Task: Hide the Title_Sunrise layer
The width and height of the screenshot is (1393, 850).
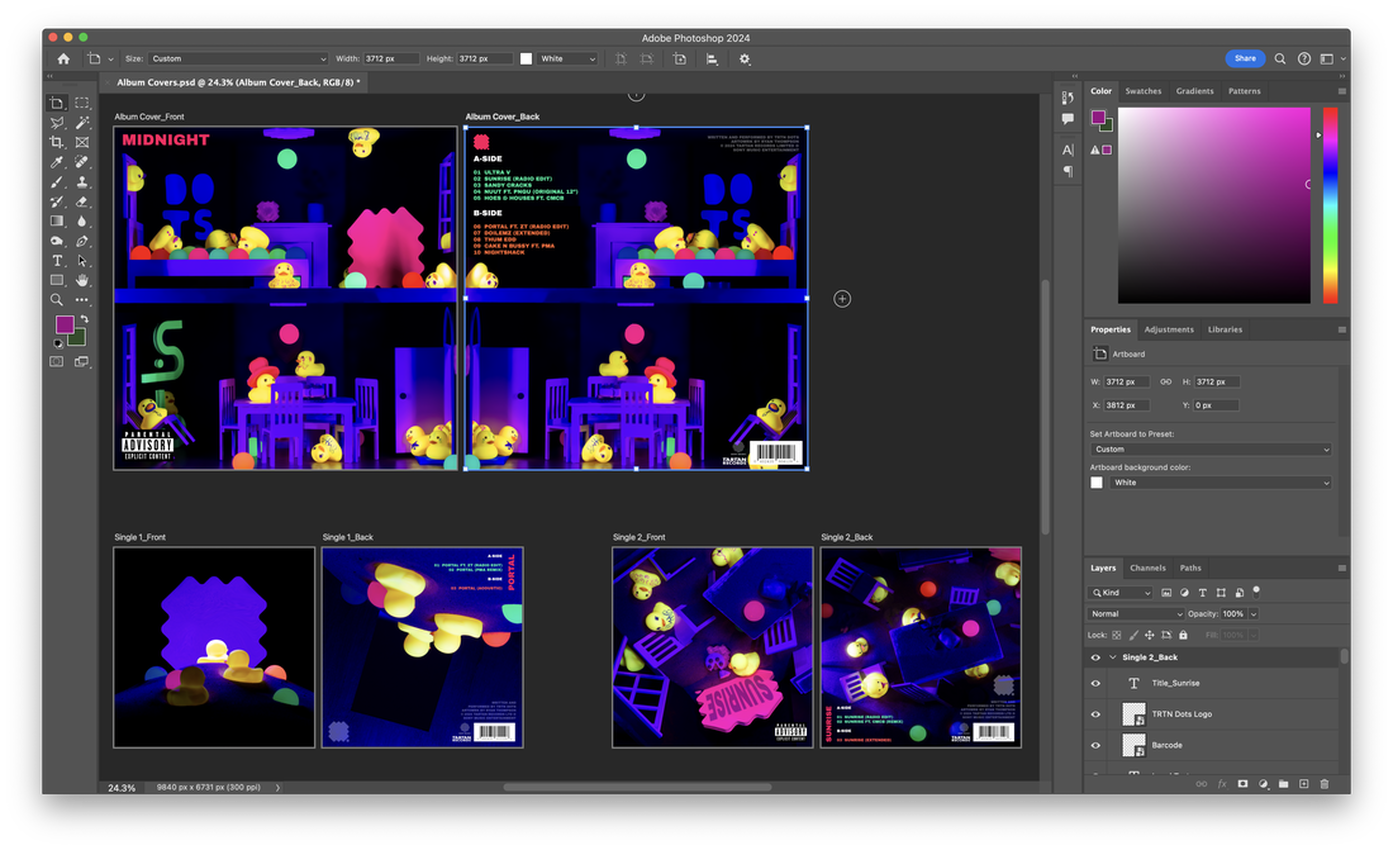Action: (x=1096, y=683)
